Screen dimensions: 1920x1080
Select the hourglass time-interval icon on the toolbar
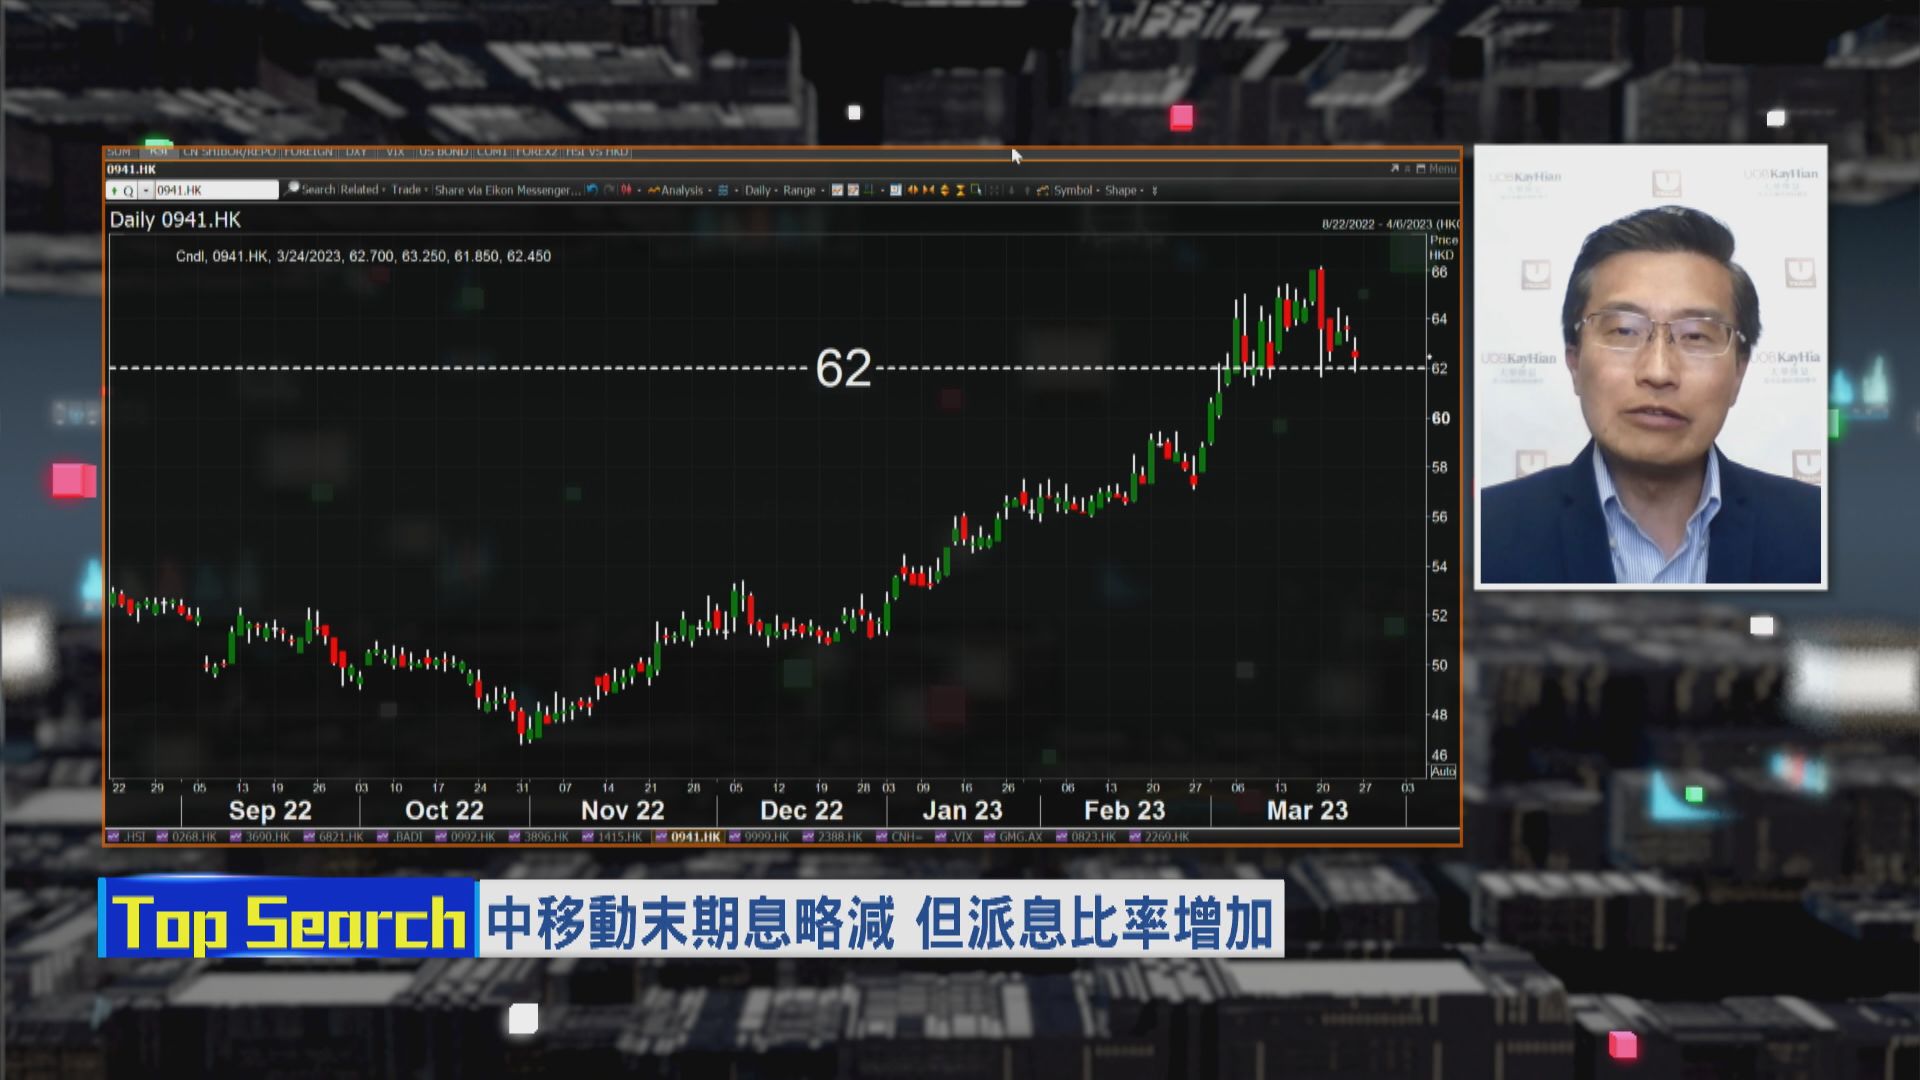point(961,190)
